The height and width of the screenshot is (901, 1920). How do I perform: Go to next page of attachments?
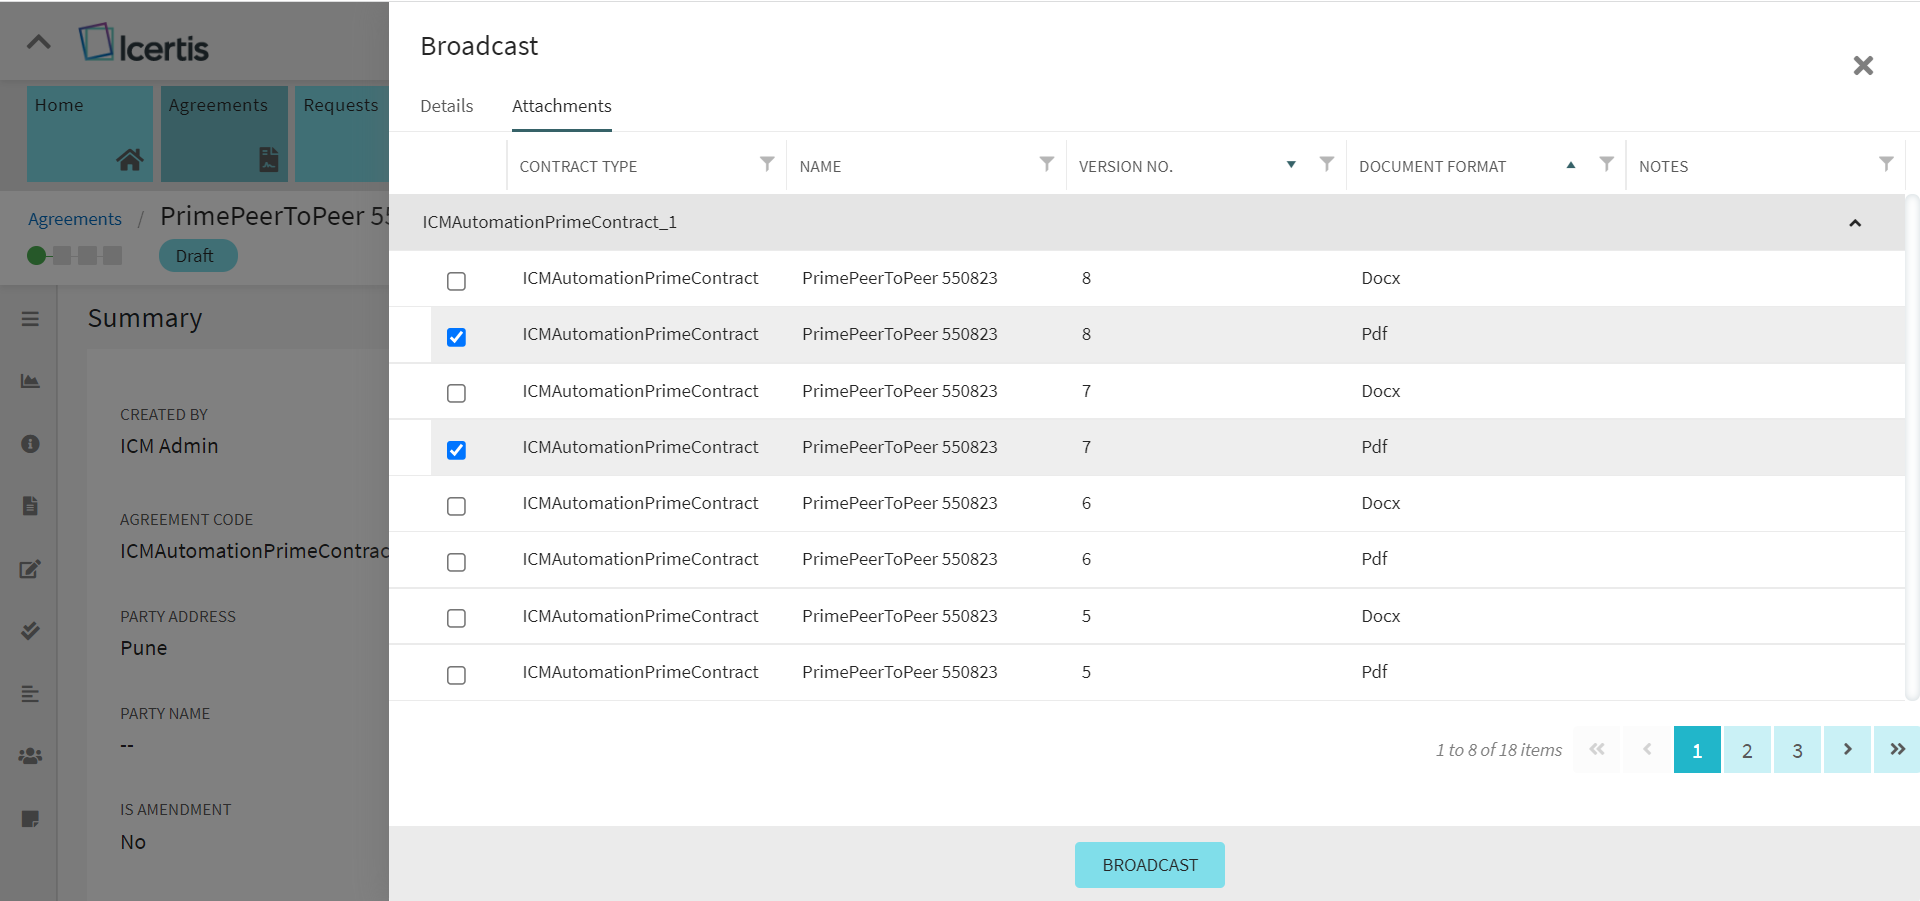1846,750
